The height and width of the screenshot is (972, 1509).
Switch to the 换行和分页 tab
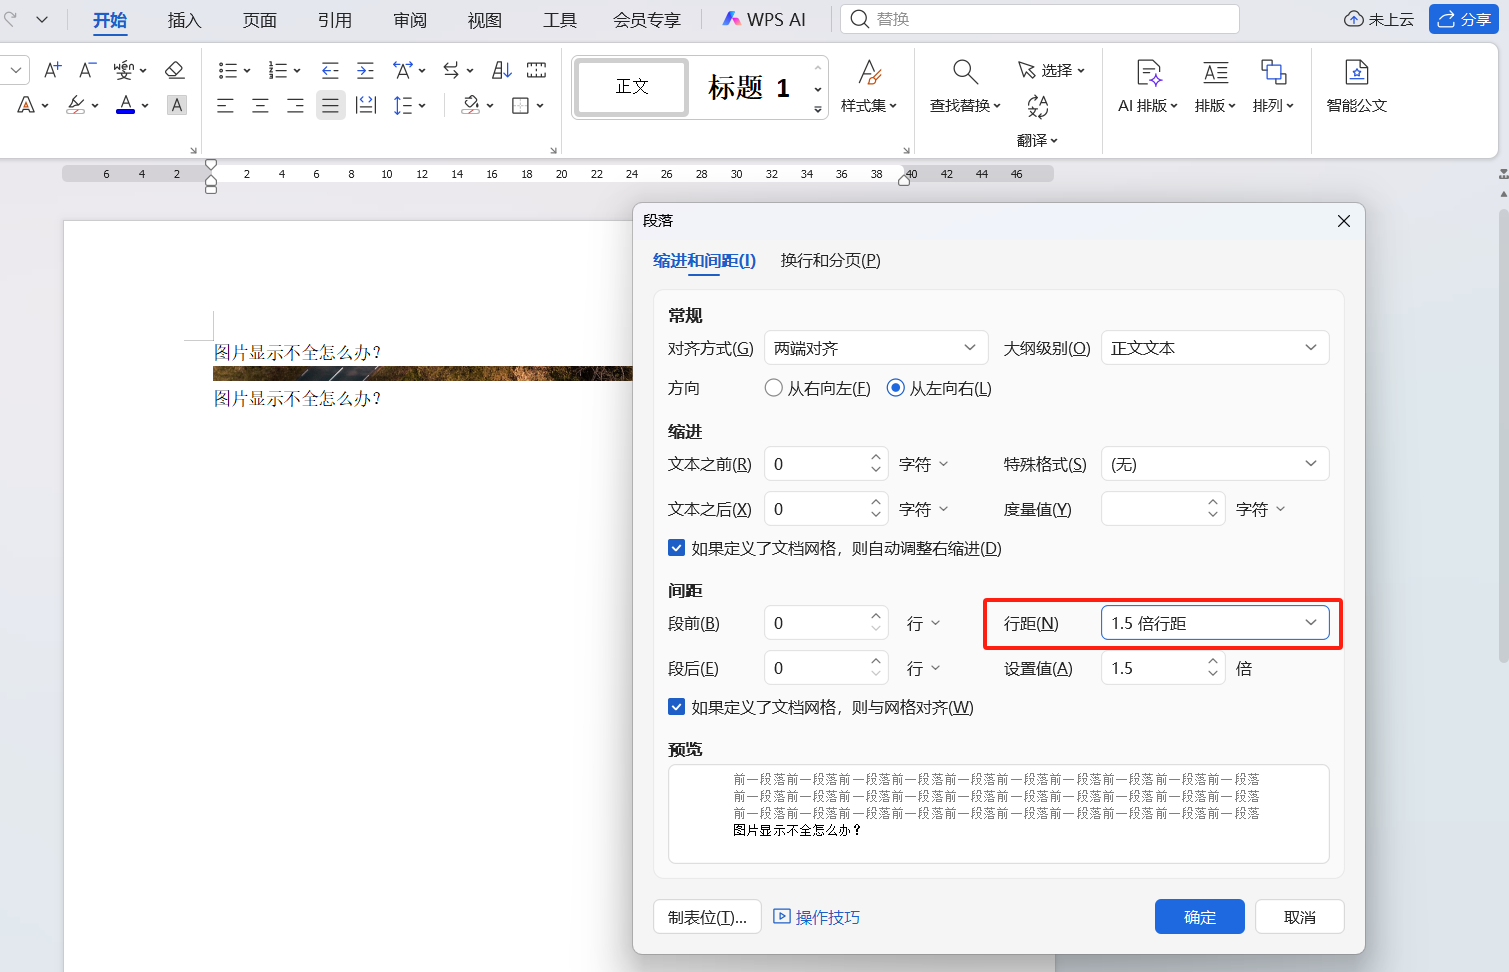pyautogui.click(x=830, y=260)
